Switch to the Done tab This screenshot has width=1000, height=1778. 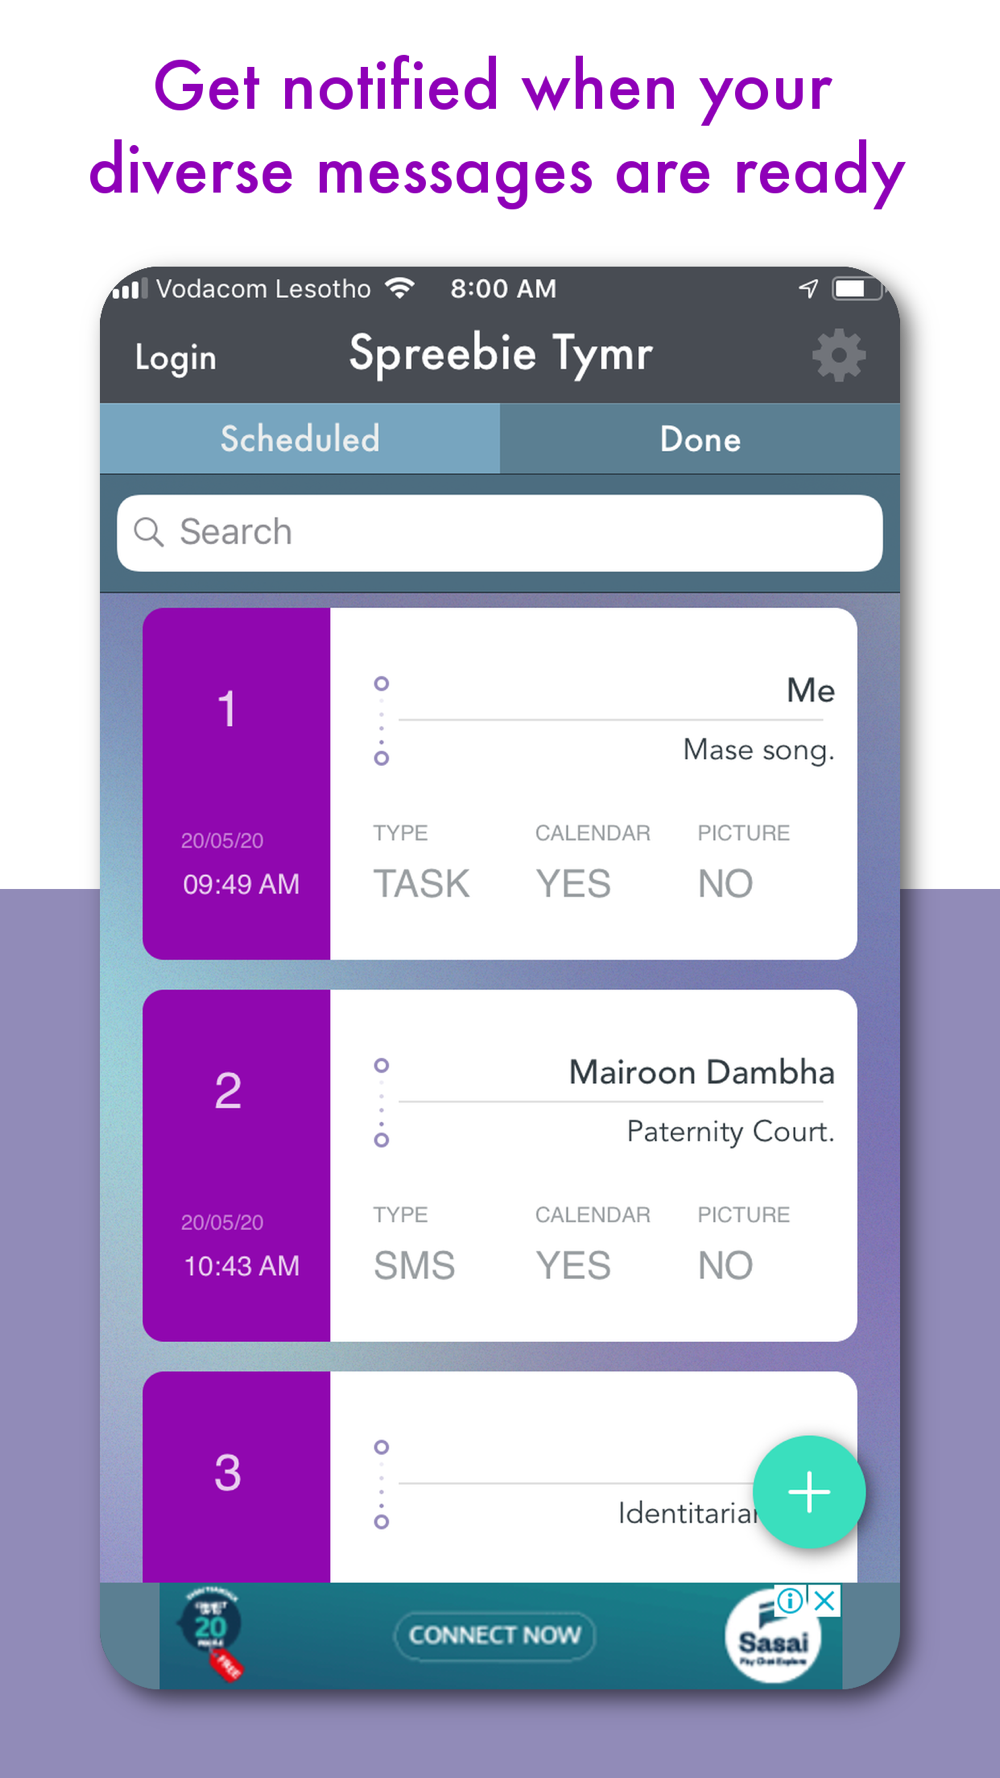(700, 439)
